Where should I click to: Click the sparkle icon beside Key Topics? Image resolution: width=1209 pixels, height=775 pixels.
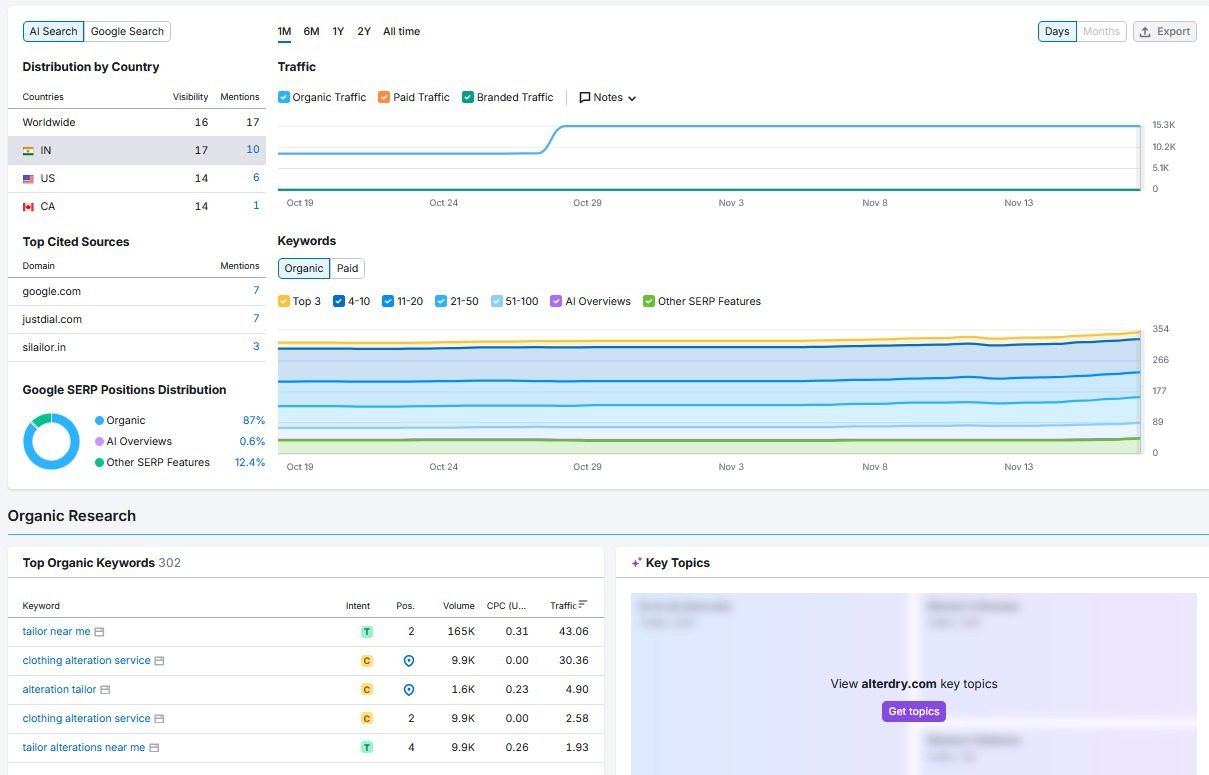tap(636, 563)
